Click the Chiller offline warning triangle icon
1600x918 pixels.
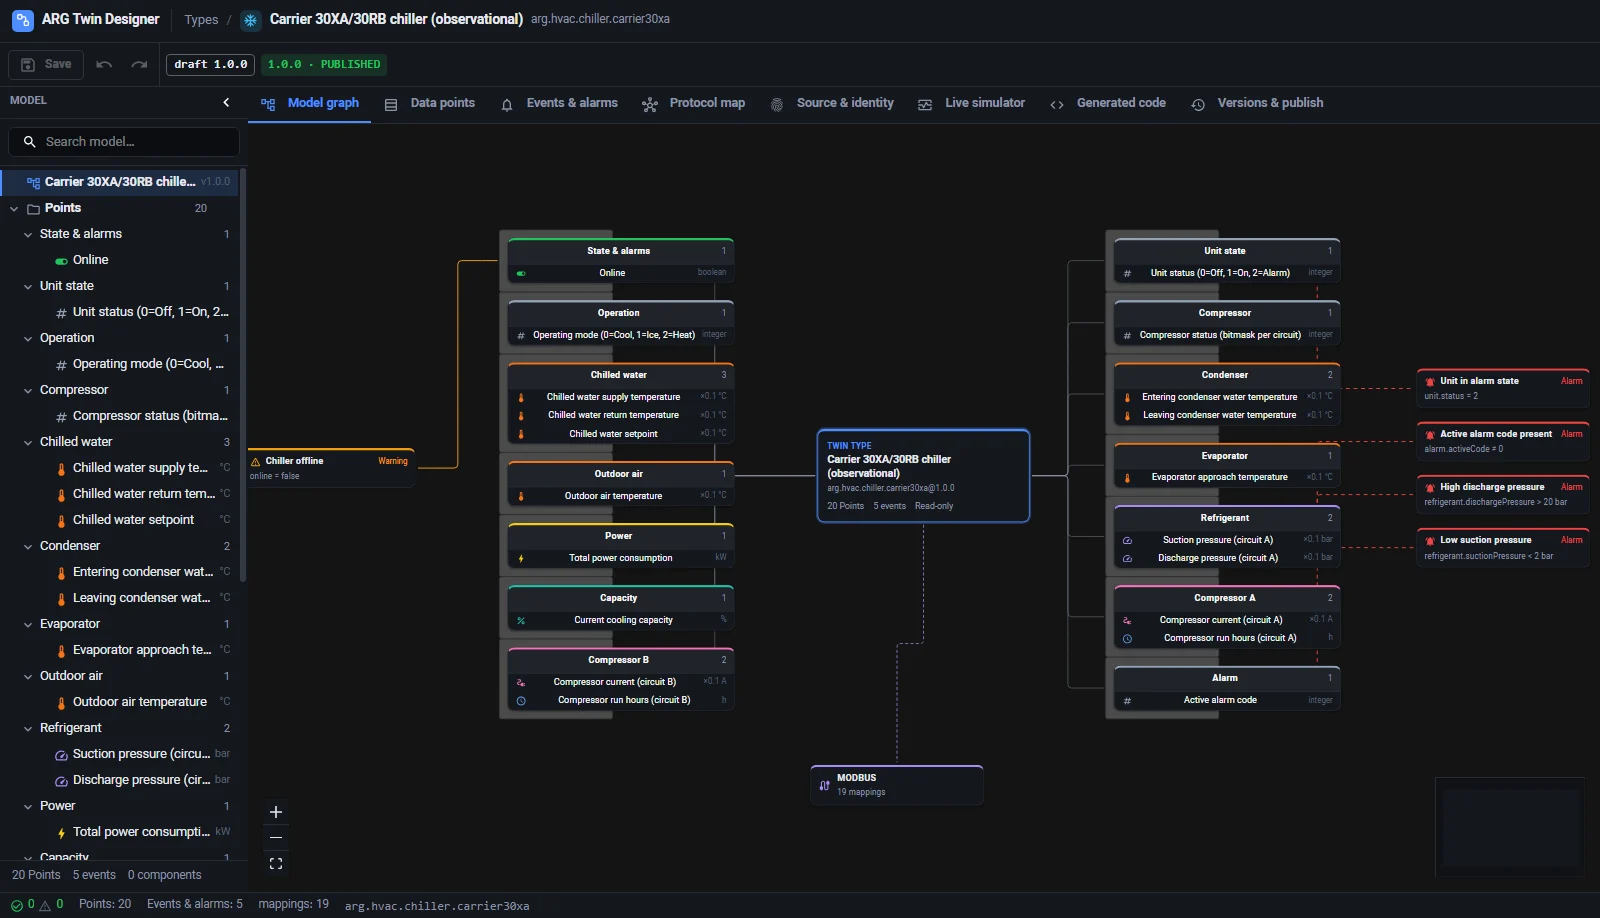pyautogui.click(x=256, y=461)
